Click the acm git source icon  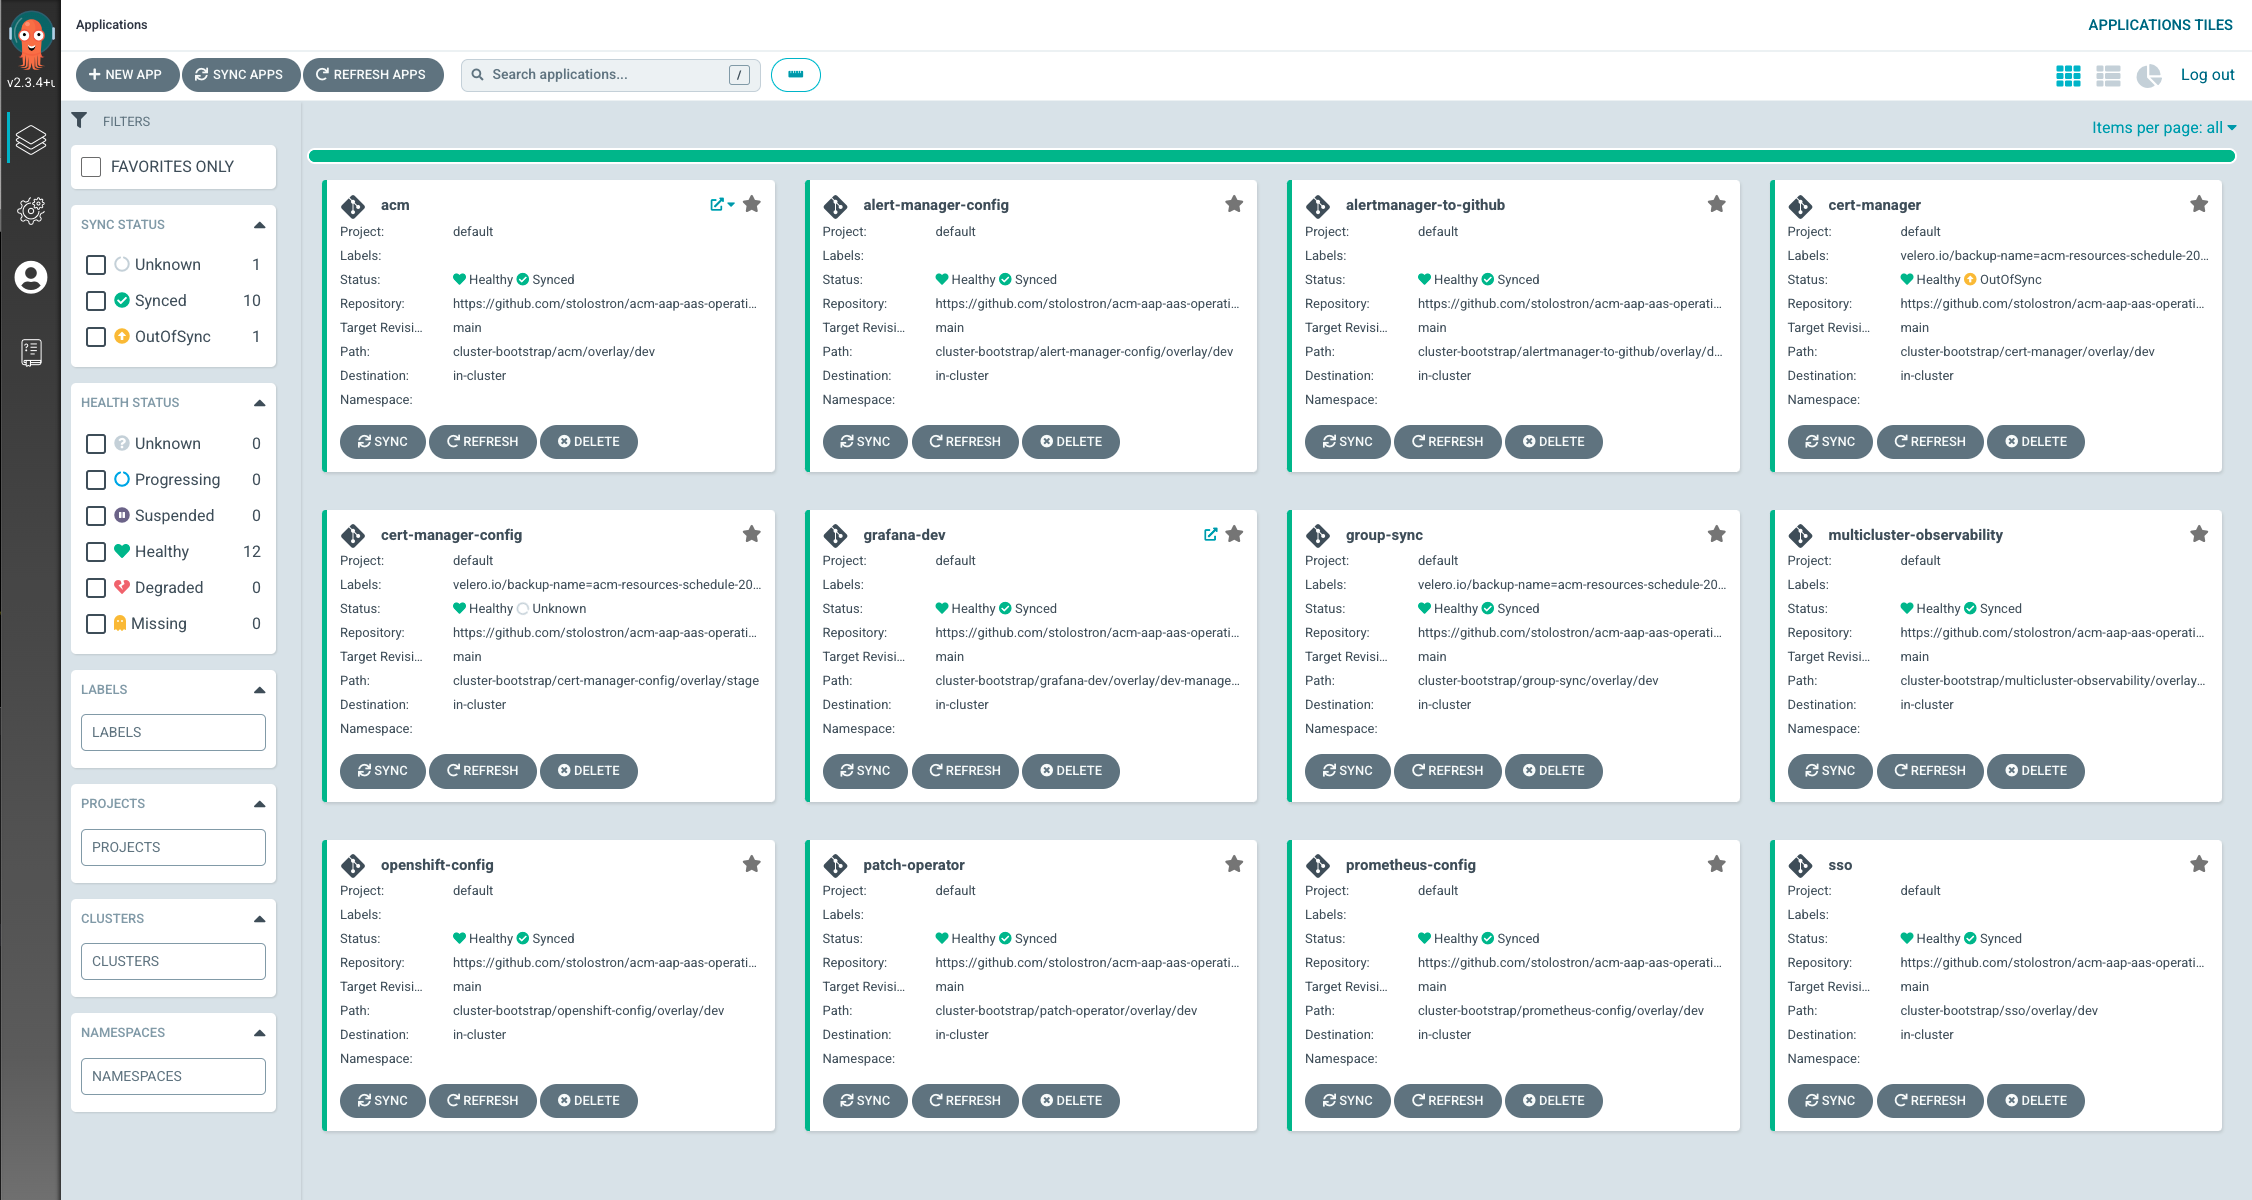tap(353, 206)
